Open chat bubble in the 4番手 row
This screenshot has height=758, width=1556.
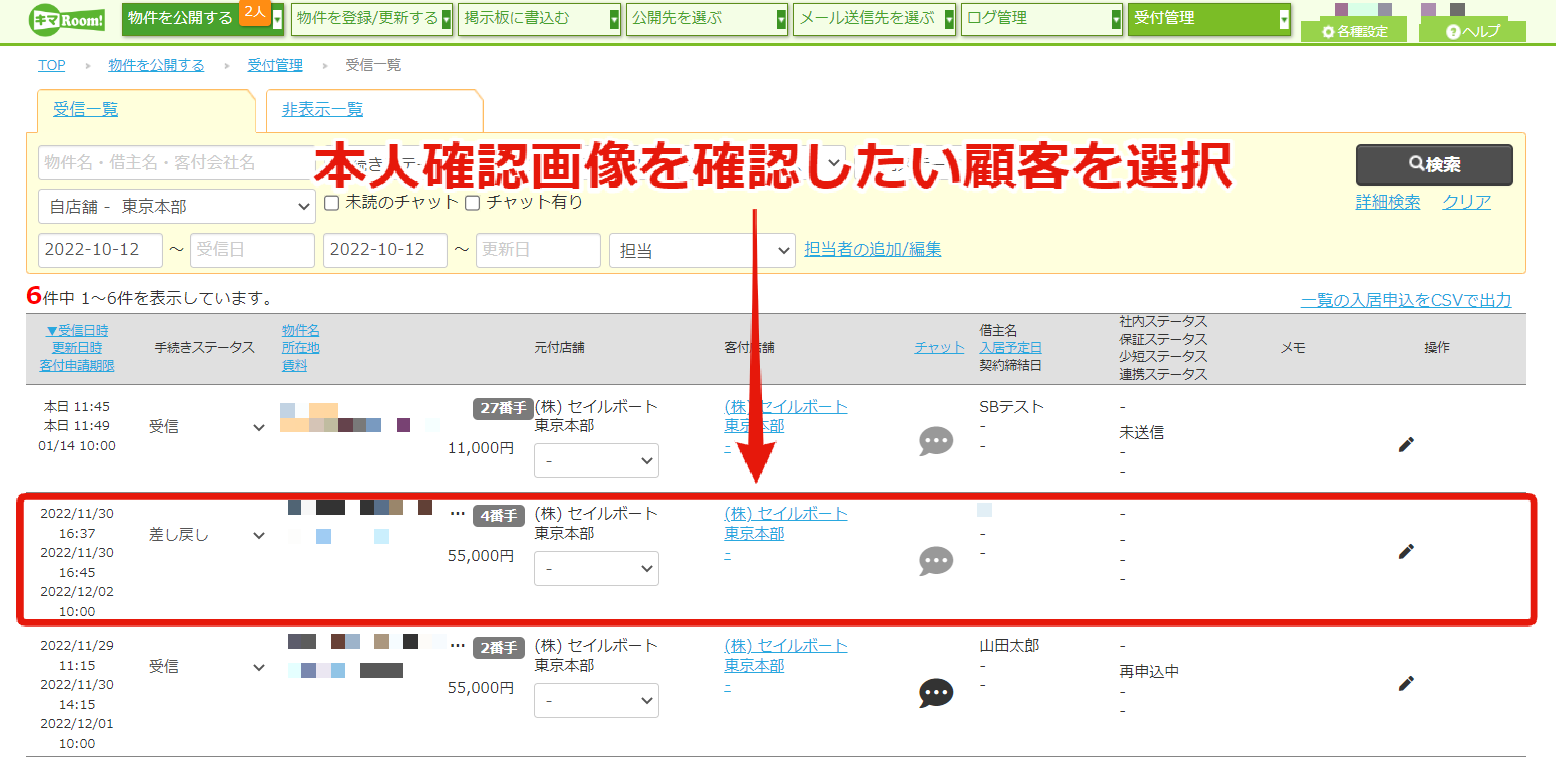tap(936, 561)
